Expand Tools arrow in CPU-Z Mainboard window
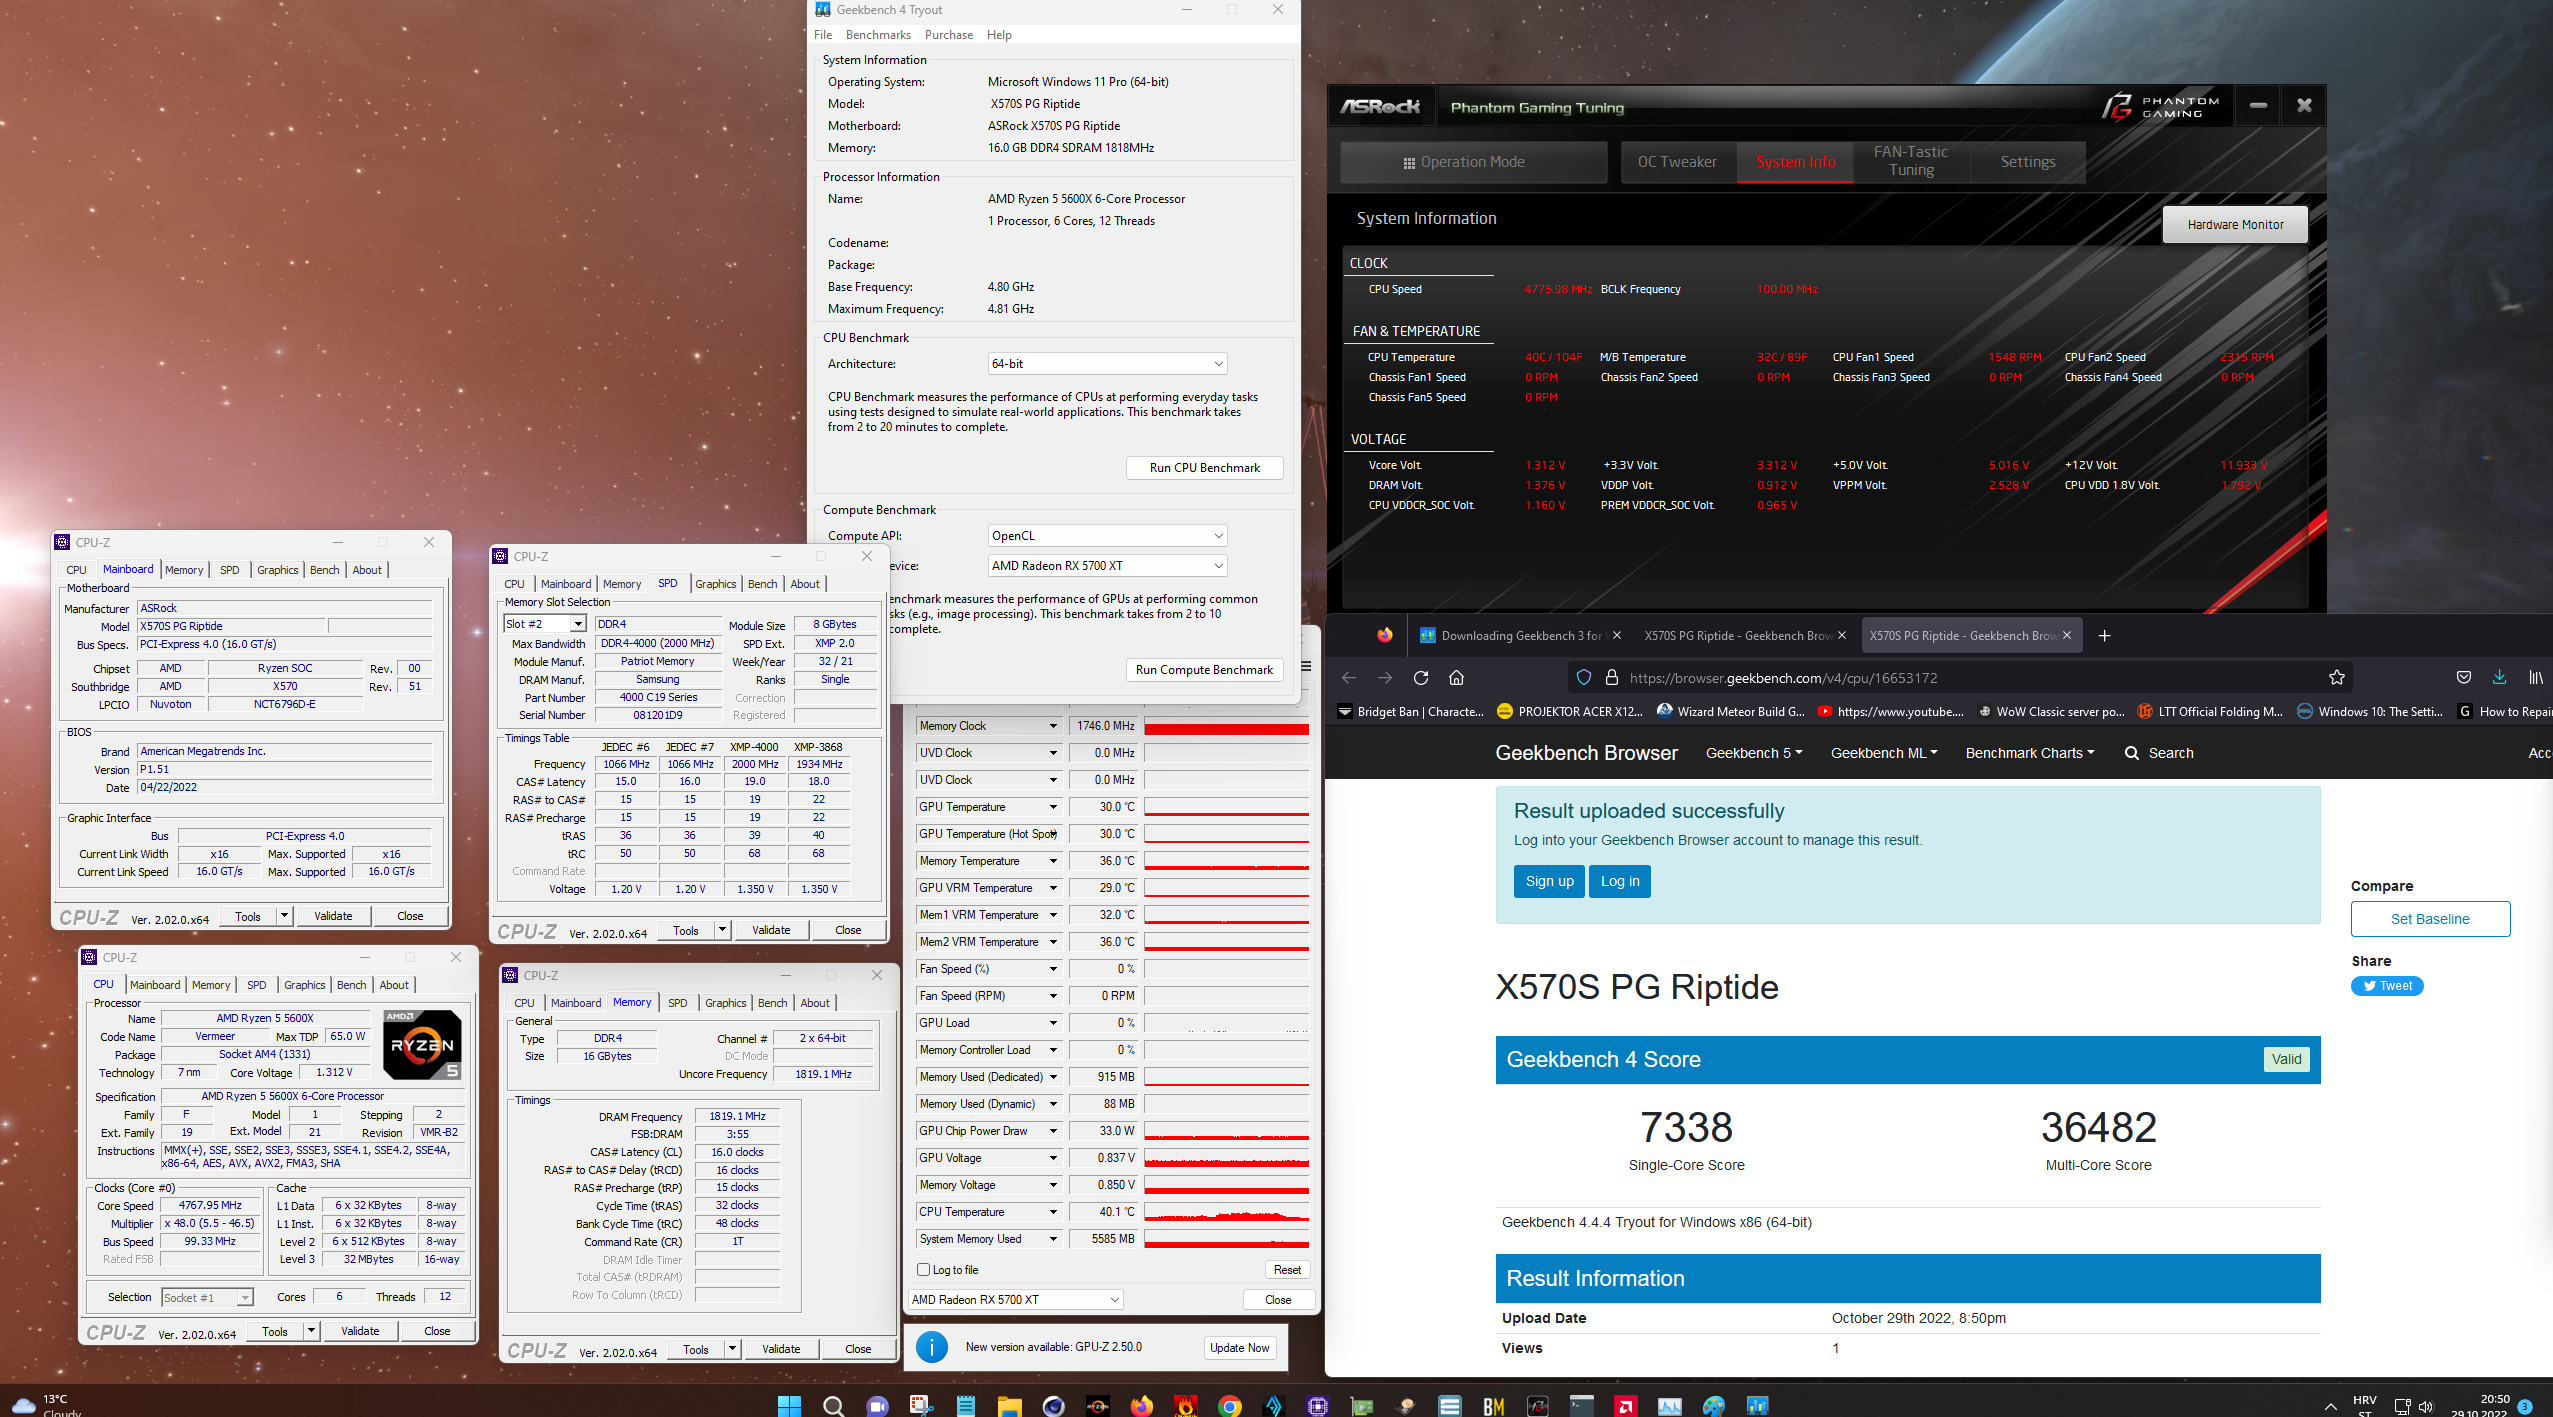 point(284,916)
